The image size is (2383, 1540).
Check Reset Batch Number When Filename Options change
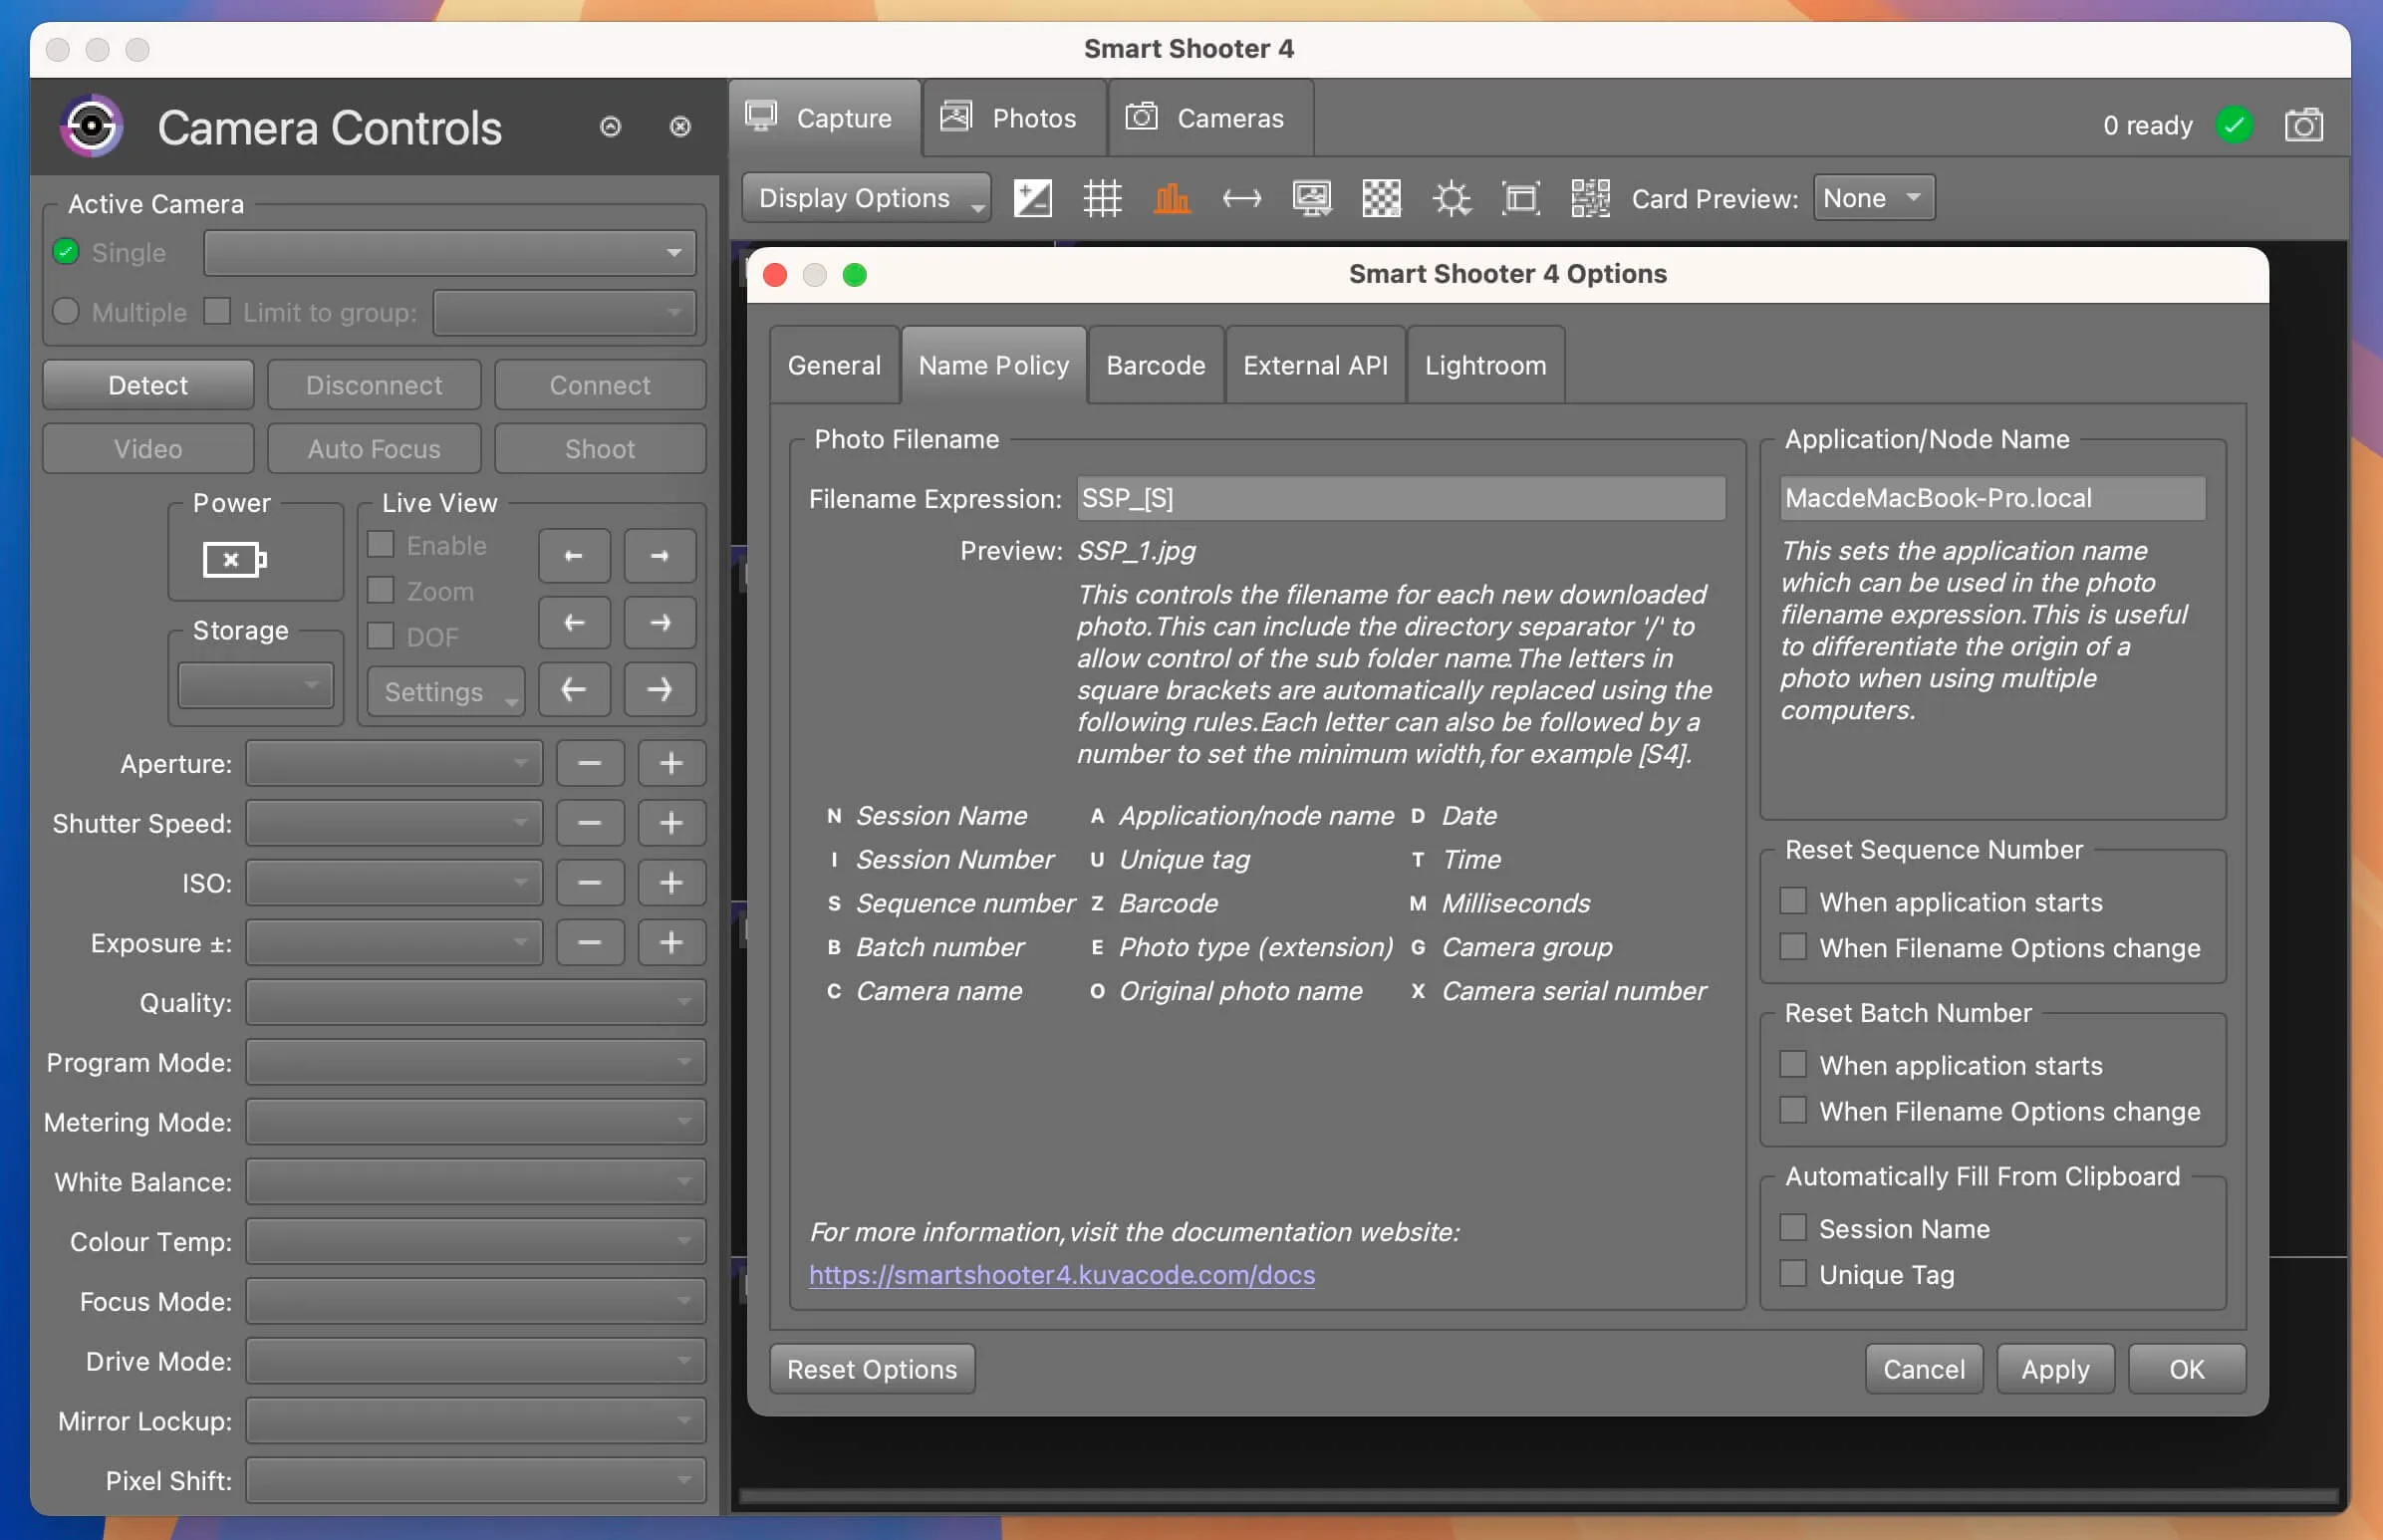1793,1110
